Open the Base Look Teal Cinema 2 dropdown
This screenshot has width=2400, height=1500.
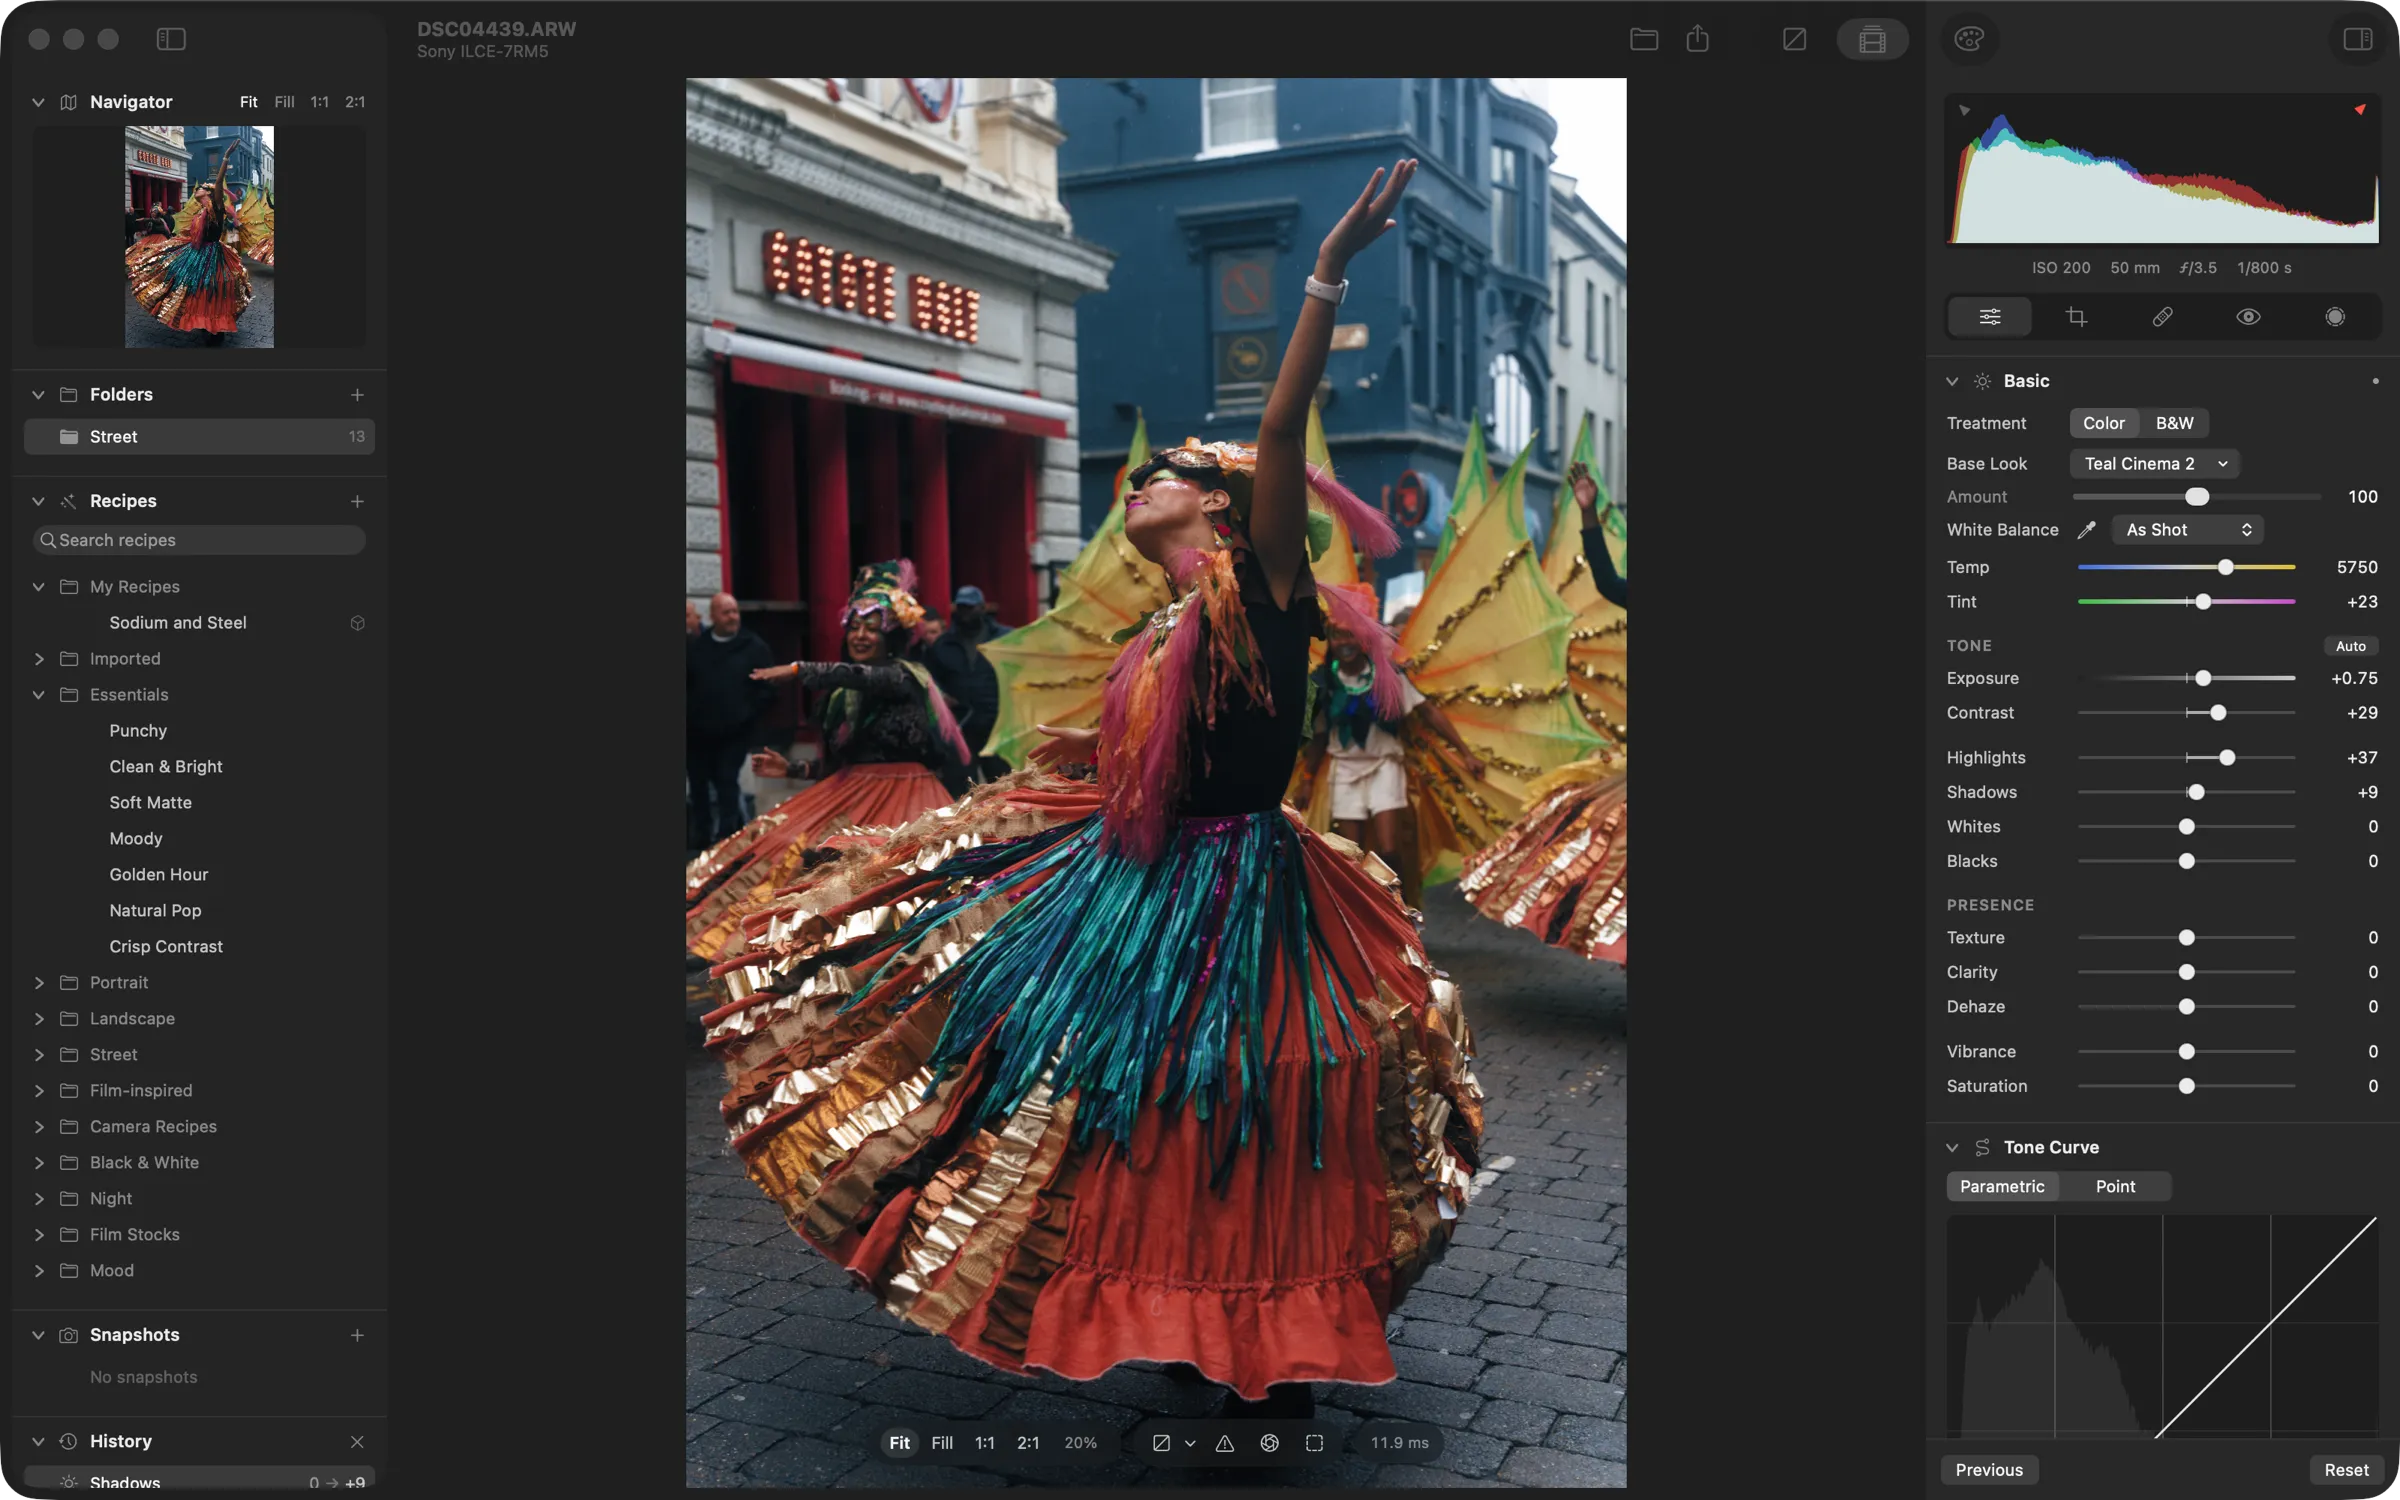[2155, 464]
